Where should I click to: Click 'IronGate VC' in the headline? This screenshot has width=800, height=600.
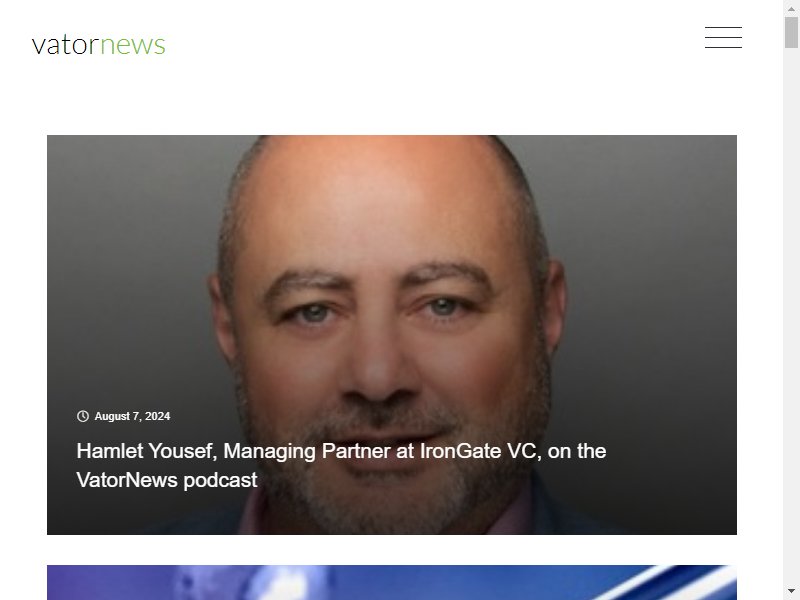(x=478, y=451)
